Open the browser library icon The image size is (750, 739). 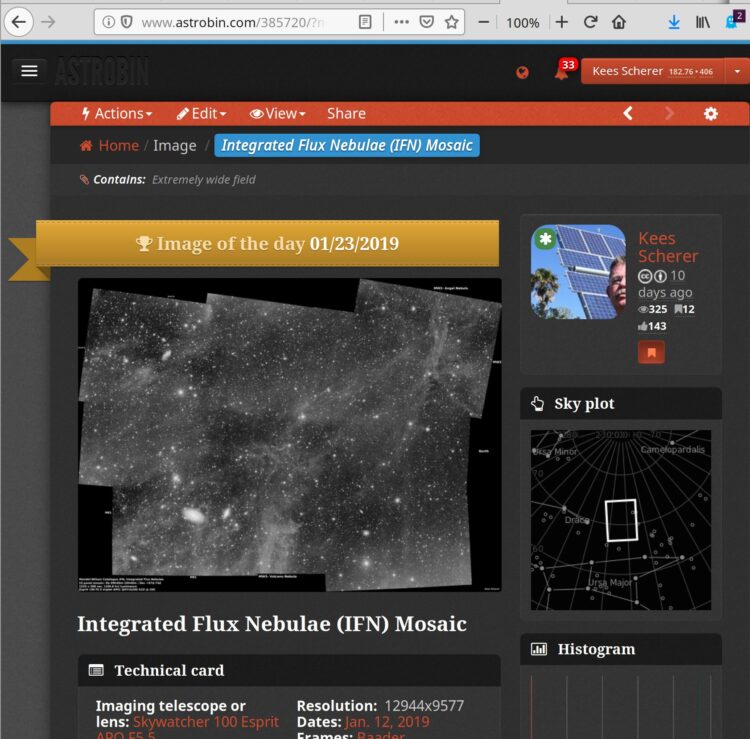coord(703,22)
